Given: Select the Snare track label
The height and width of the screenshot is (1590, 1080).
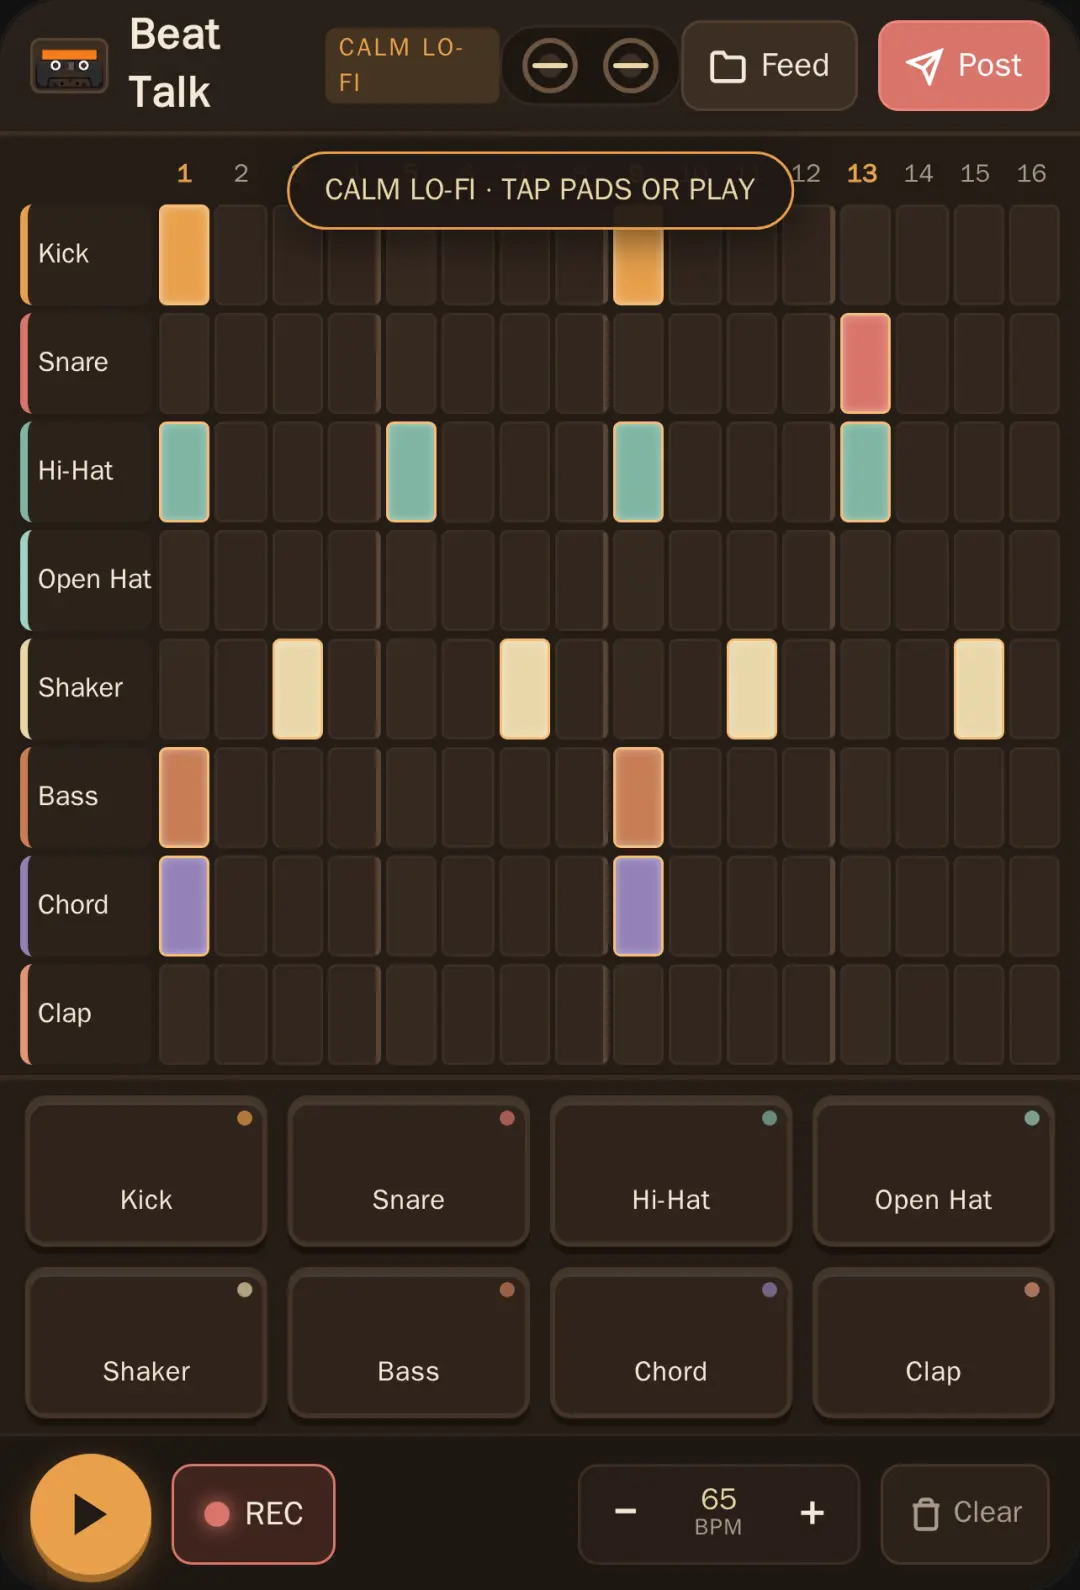Looking at the screenshot, I should [87, 363].
